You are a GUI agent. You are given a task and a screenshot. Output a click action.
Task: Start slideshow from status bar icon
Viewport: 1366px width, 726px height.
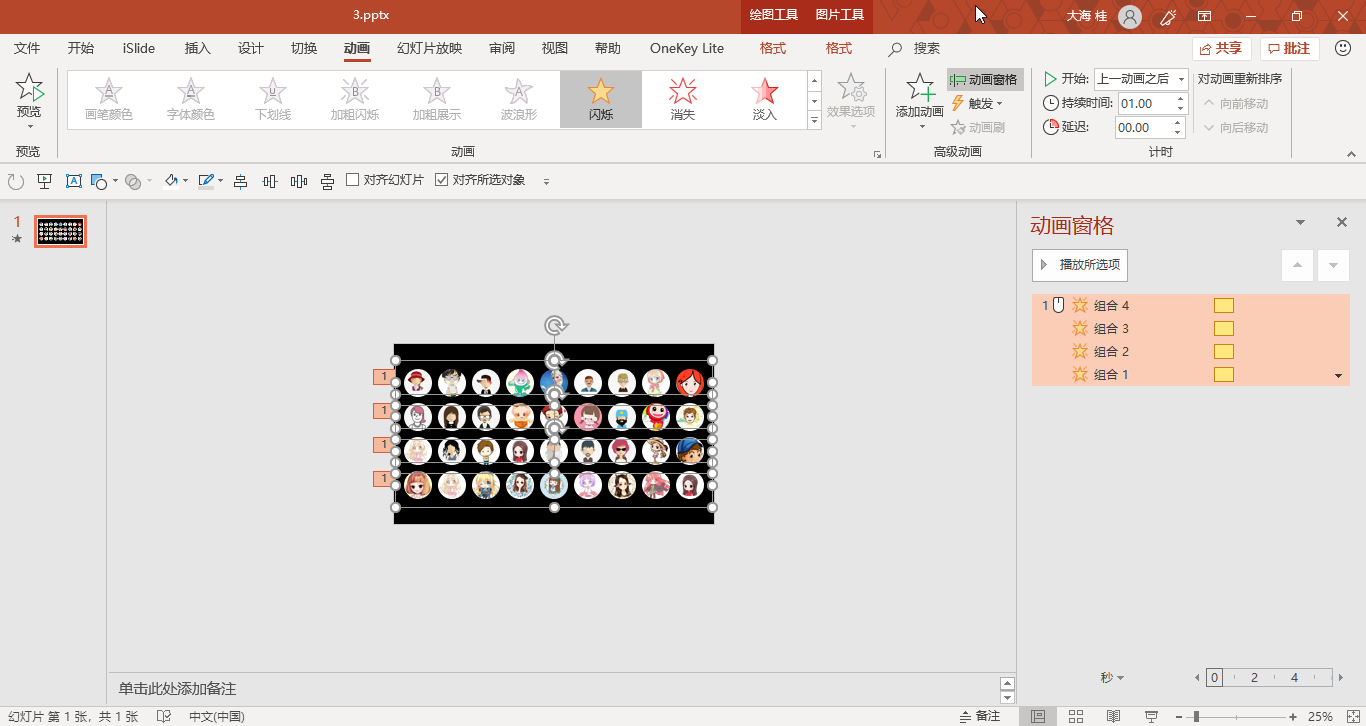click(1152, 716)
